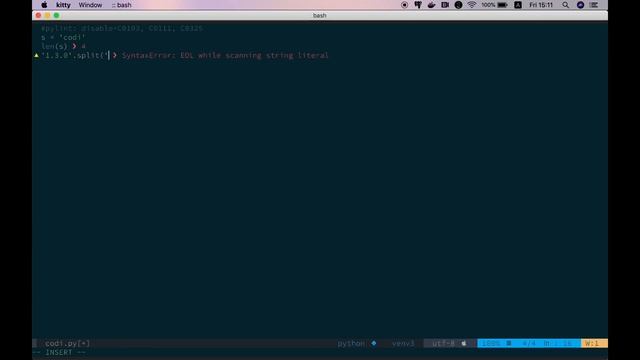Viewport: 640px width, 360px height.
Task: Click the dark circular menu bar icon
Action: (x=458, y=5)
